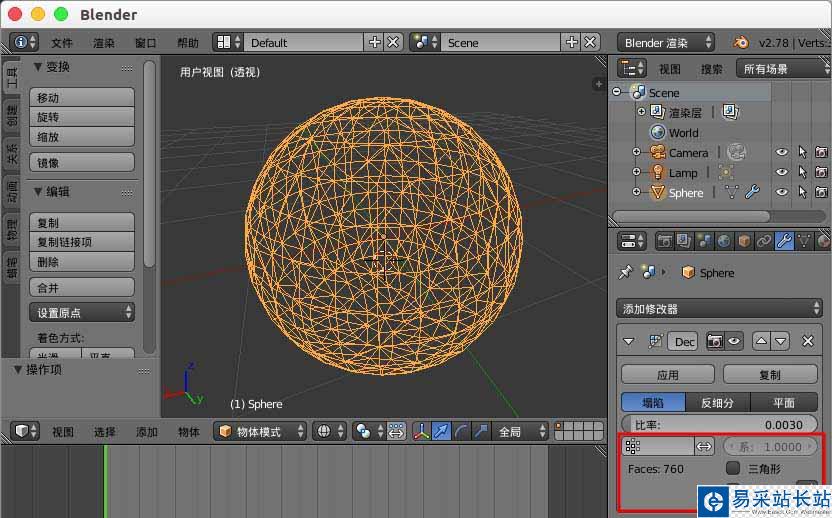Viewport: 832px width, 518px height.
Task: Open the 文件 menu
Action: pos(62,43)
